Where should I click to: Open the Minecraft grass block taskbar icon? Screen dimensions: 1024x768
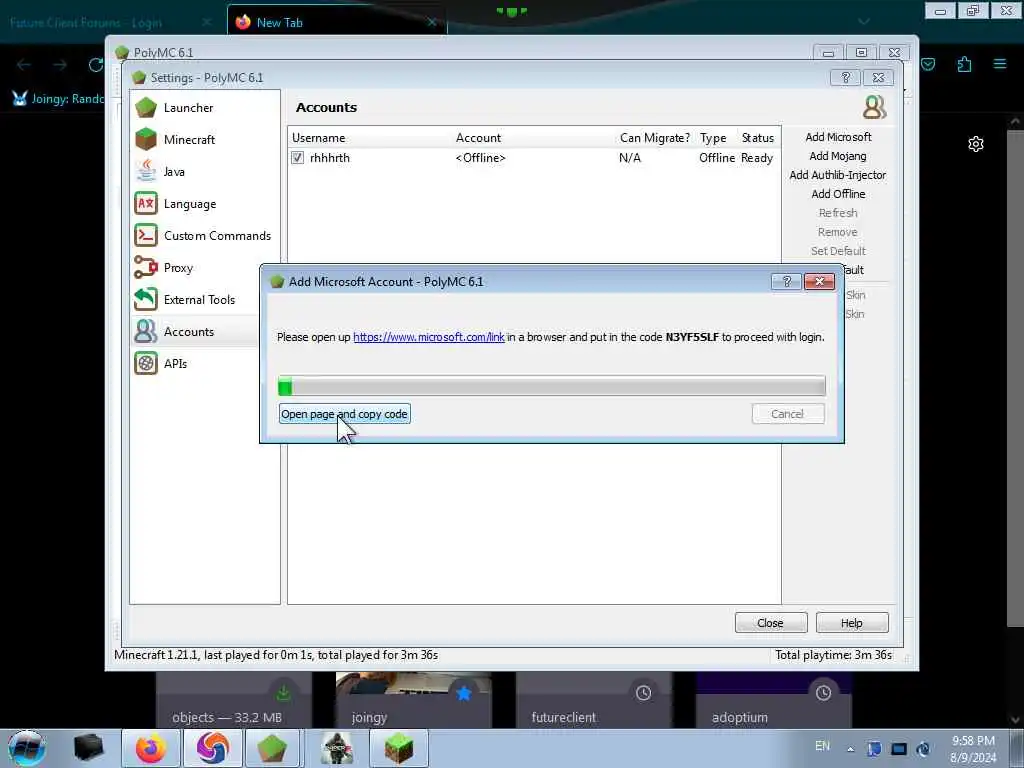tap(398, 748)
